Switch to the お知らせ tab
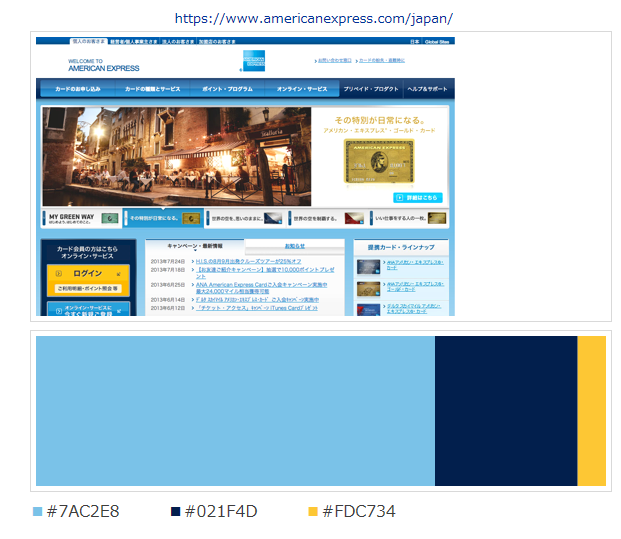Image resolution: width=621 pixels, height=539 pixels. click(x=295, y=246)
